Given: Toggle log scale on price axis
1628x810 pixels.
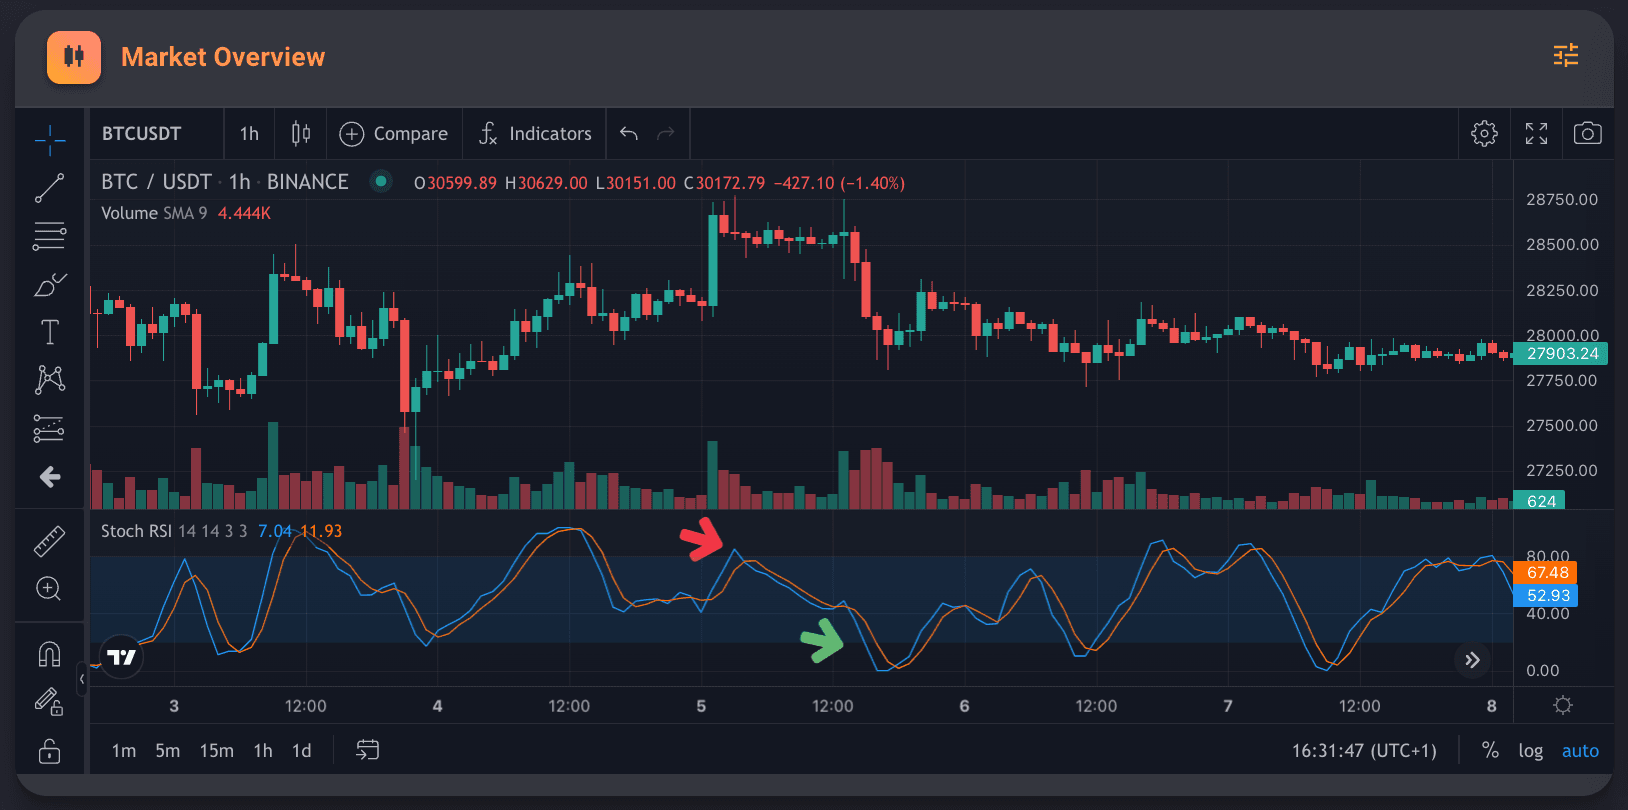Looking at the screenshot, I should 1530,751.
